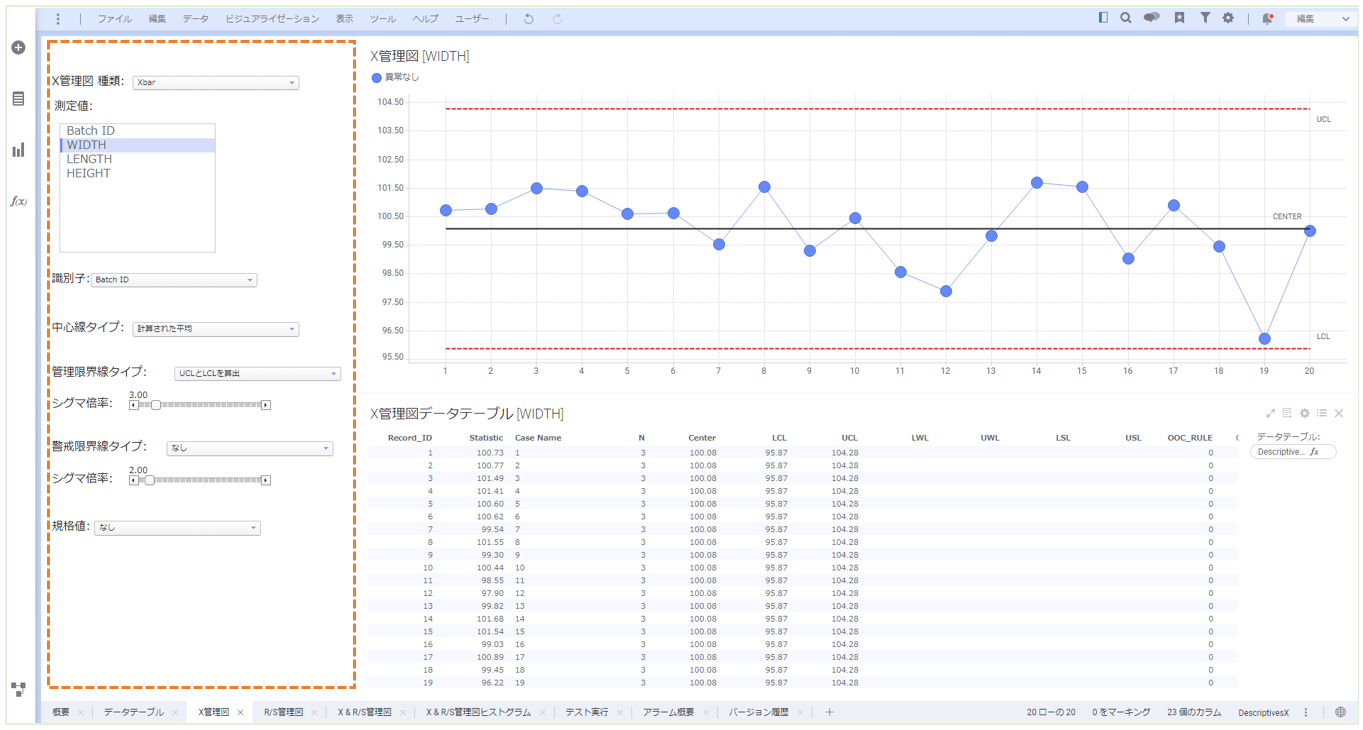The image size is (1363, 730).
Task: Open the notifications bell icon
Action: click(x=1267, y=18)
